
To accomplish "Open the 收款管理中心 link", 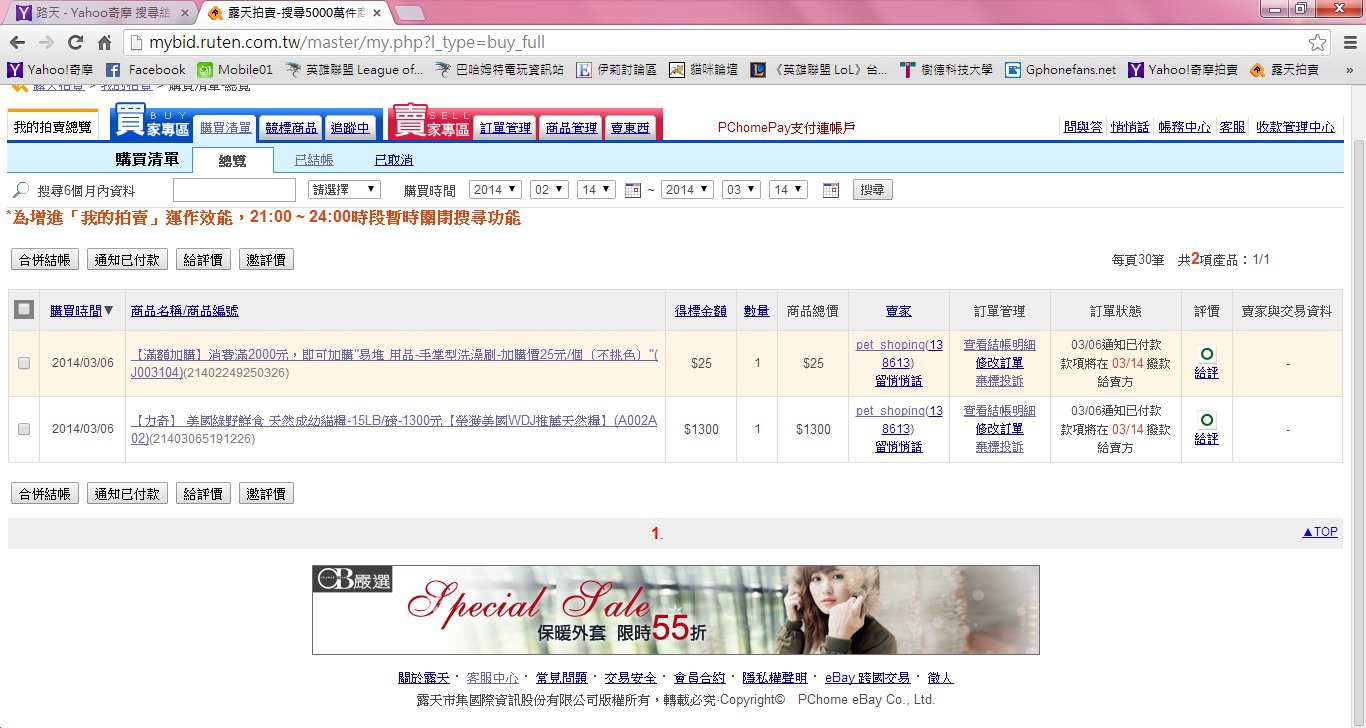I will 1295,127.
